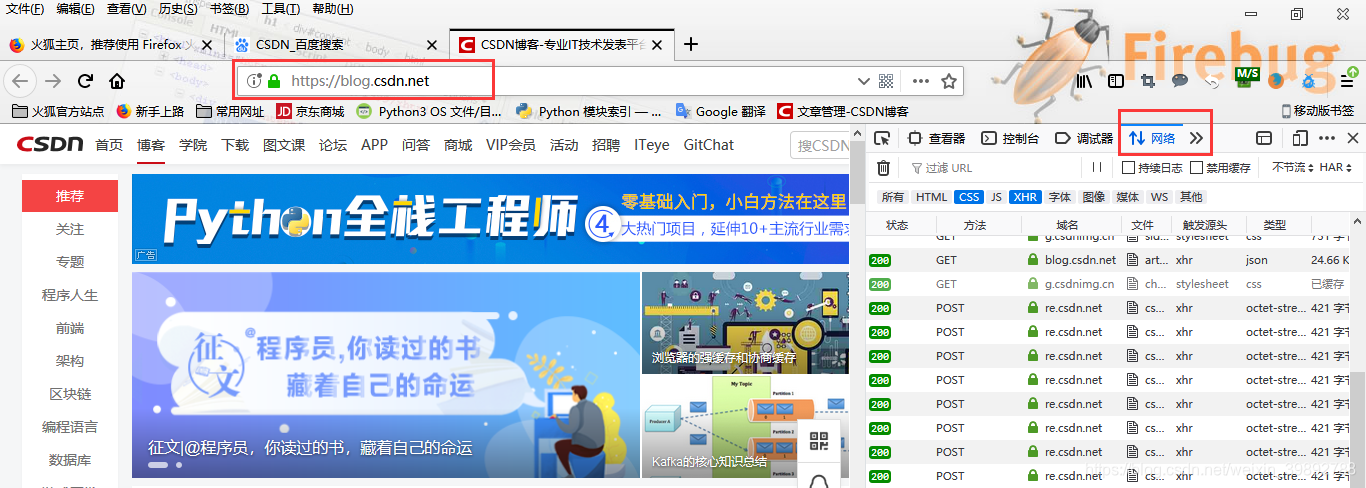
Task: Open the 控制台 console devtools tab
Action: coord(1010,138)
